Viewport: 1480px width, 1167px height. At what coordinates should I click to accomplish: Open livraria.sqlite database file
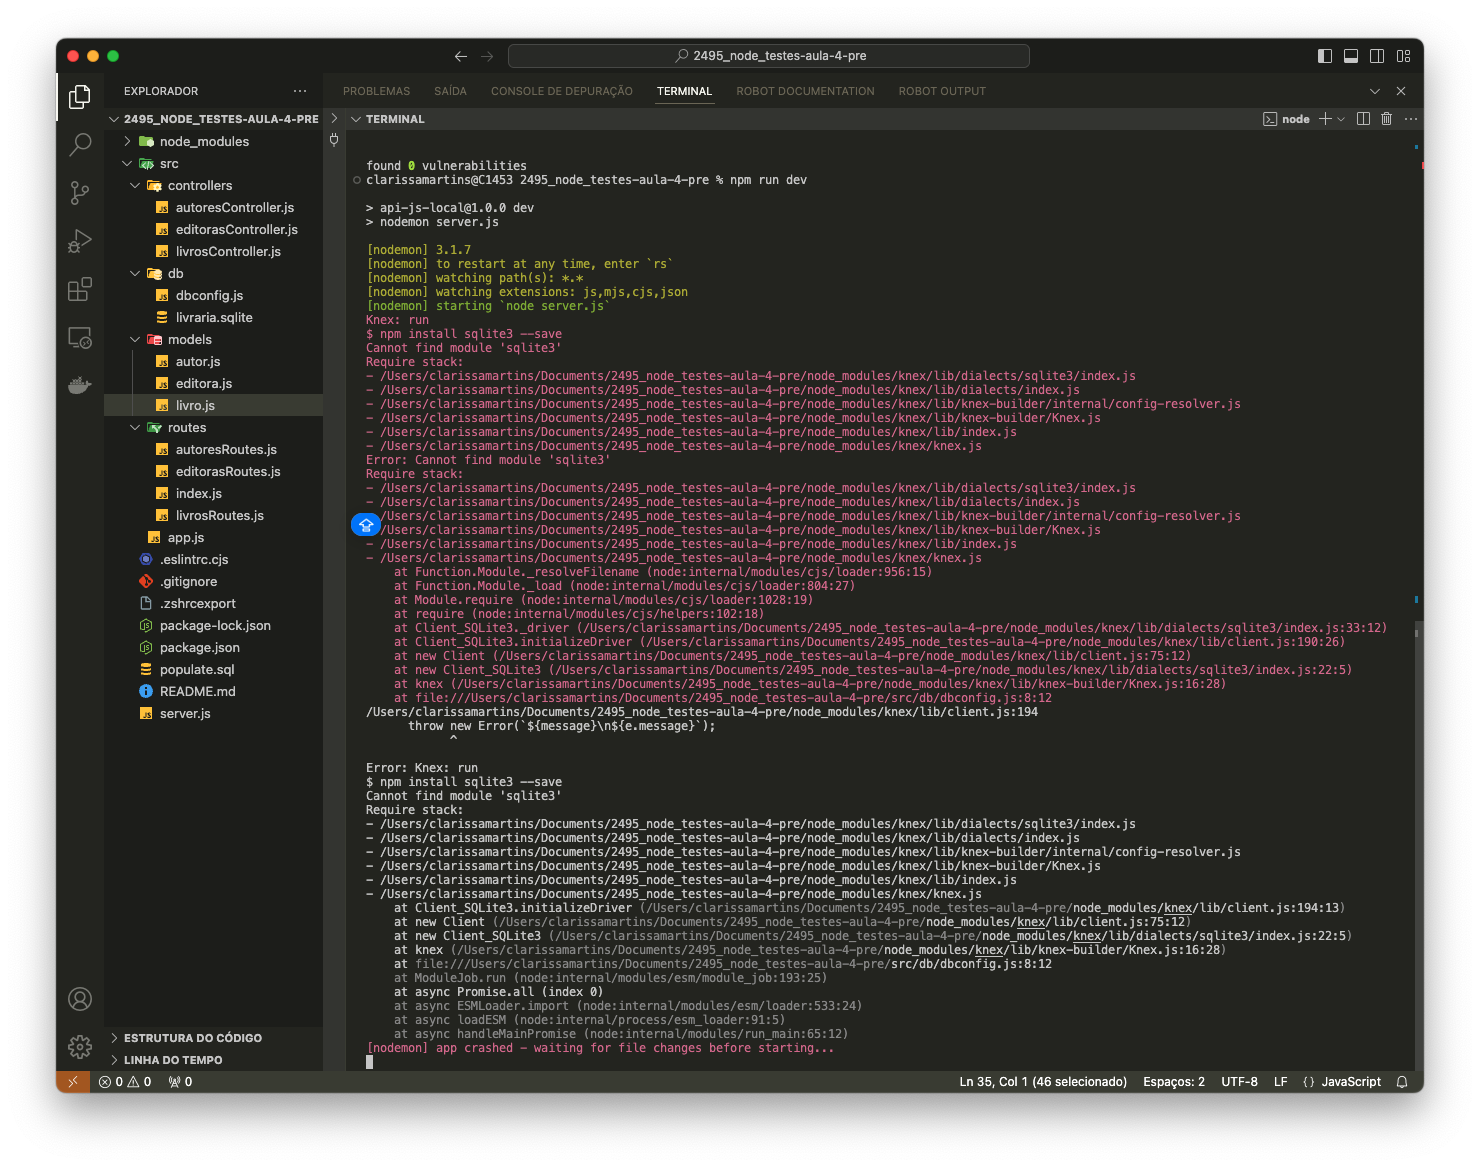click(213, 318)
